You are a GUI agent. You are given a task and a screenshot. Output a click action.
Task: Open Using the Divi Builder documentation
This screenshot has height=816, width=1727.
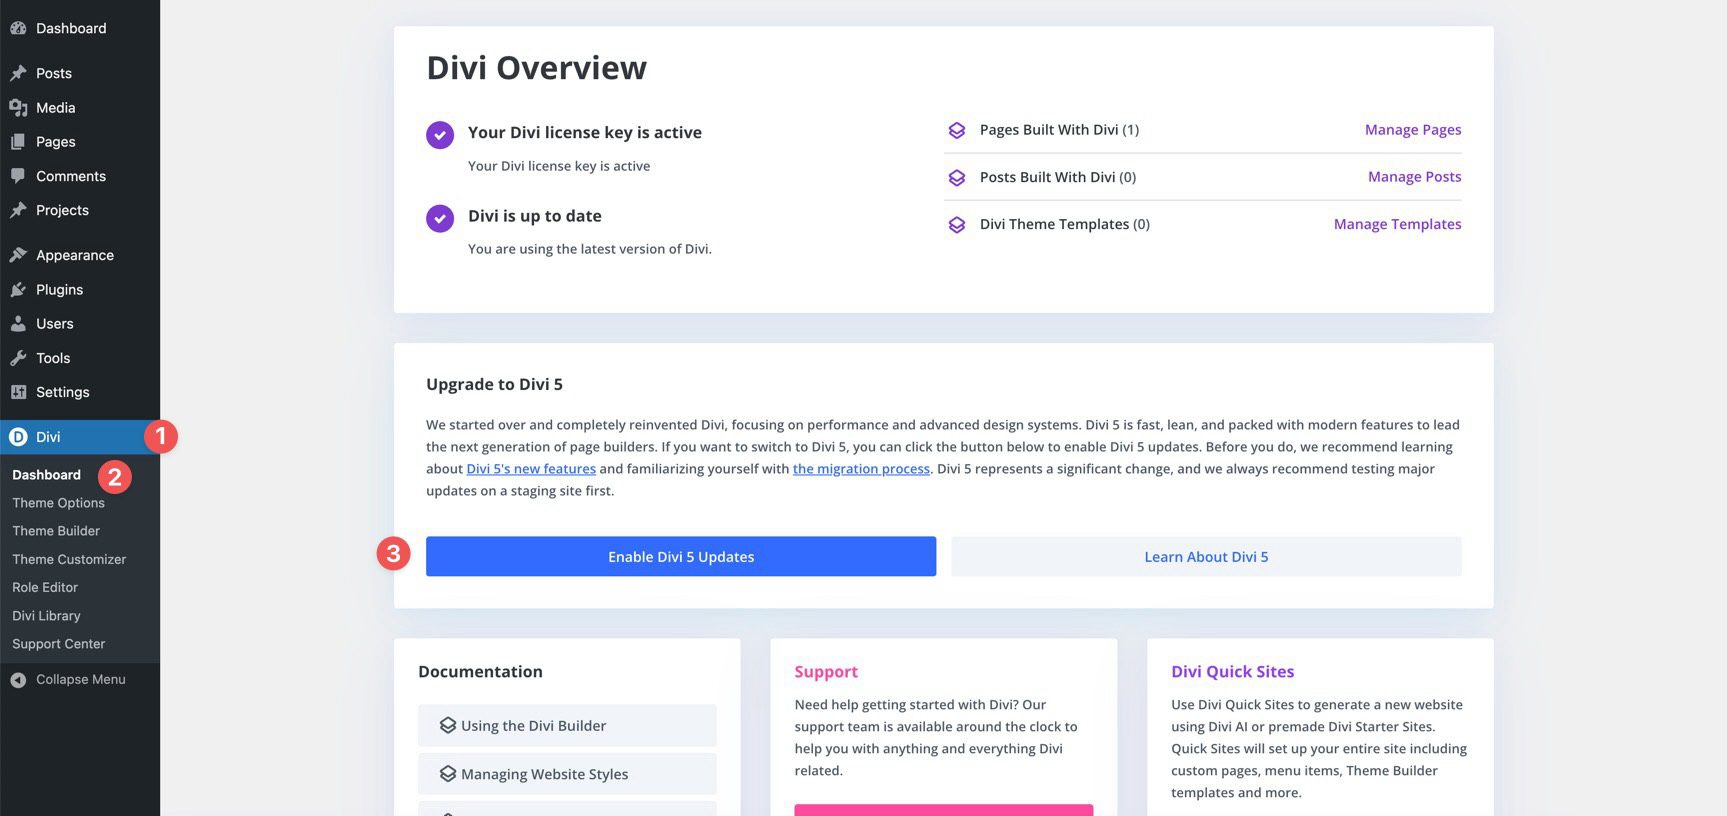pyautogui.click(x=567, y=726)
